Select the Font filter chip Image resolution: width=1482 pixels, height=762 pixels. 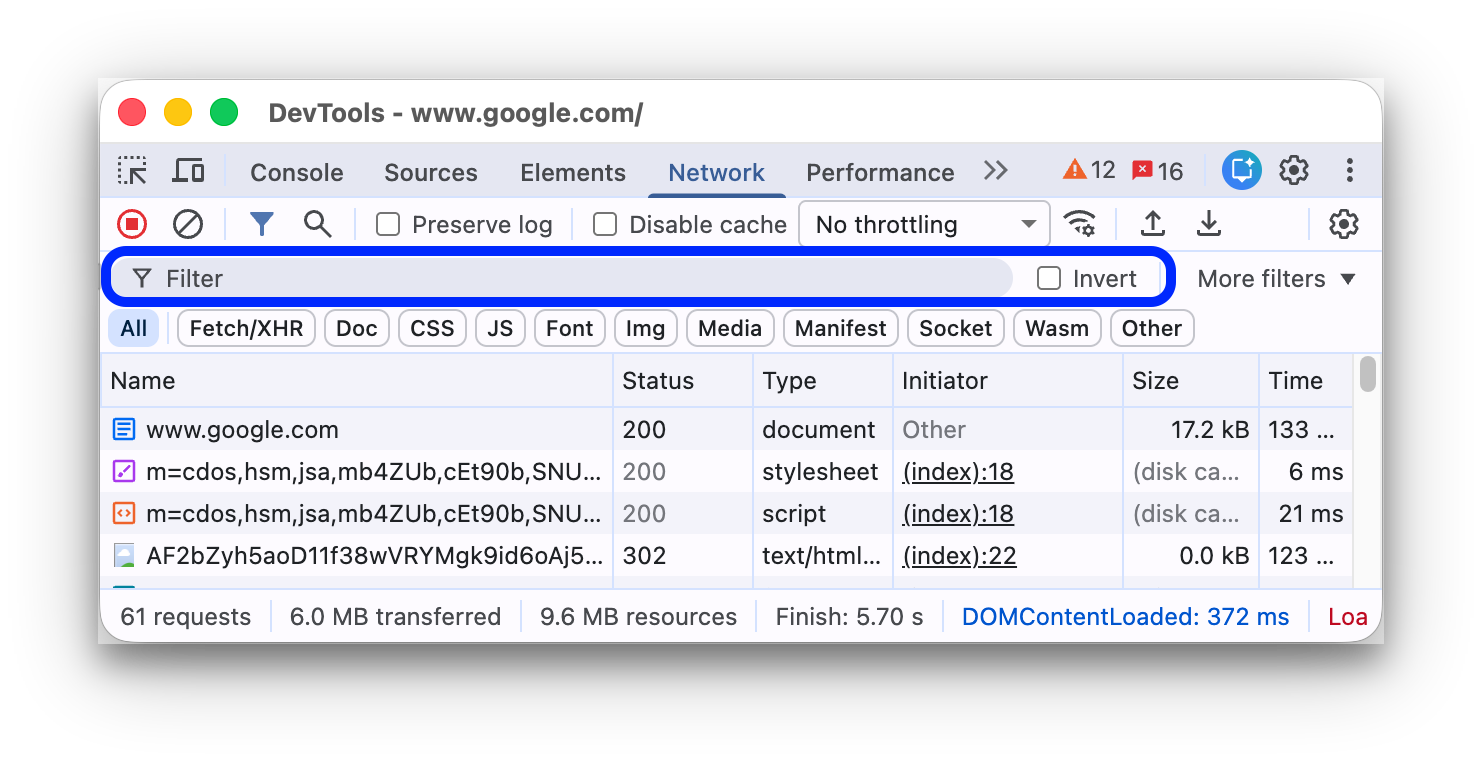(x=570, y=328)
